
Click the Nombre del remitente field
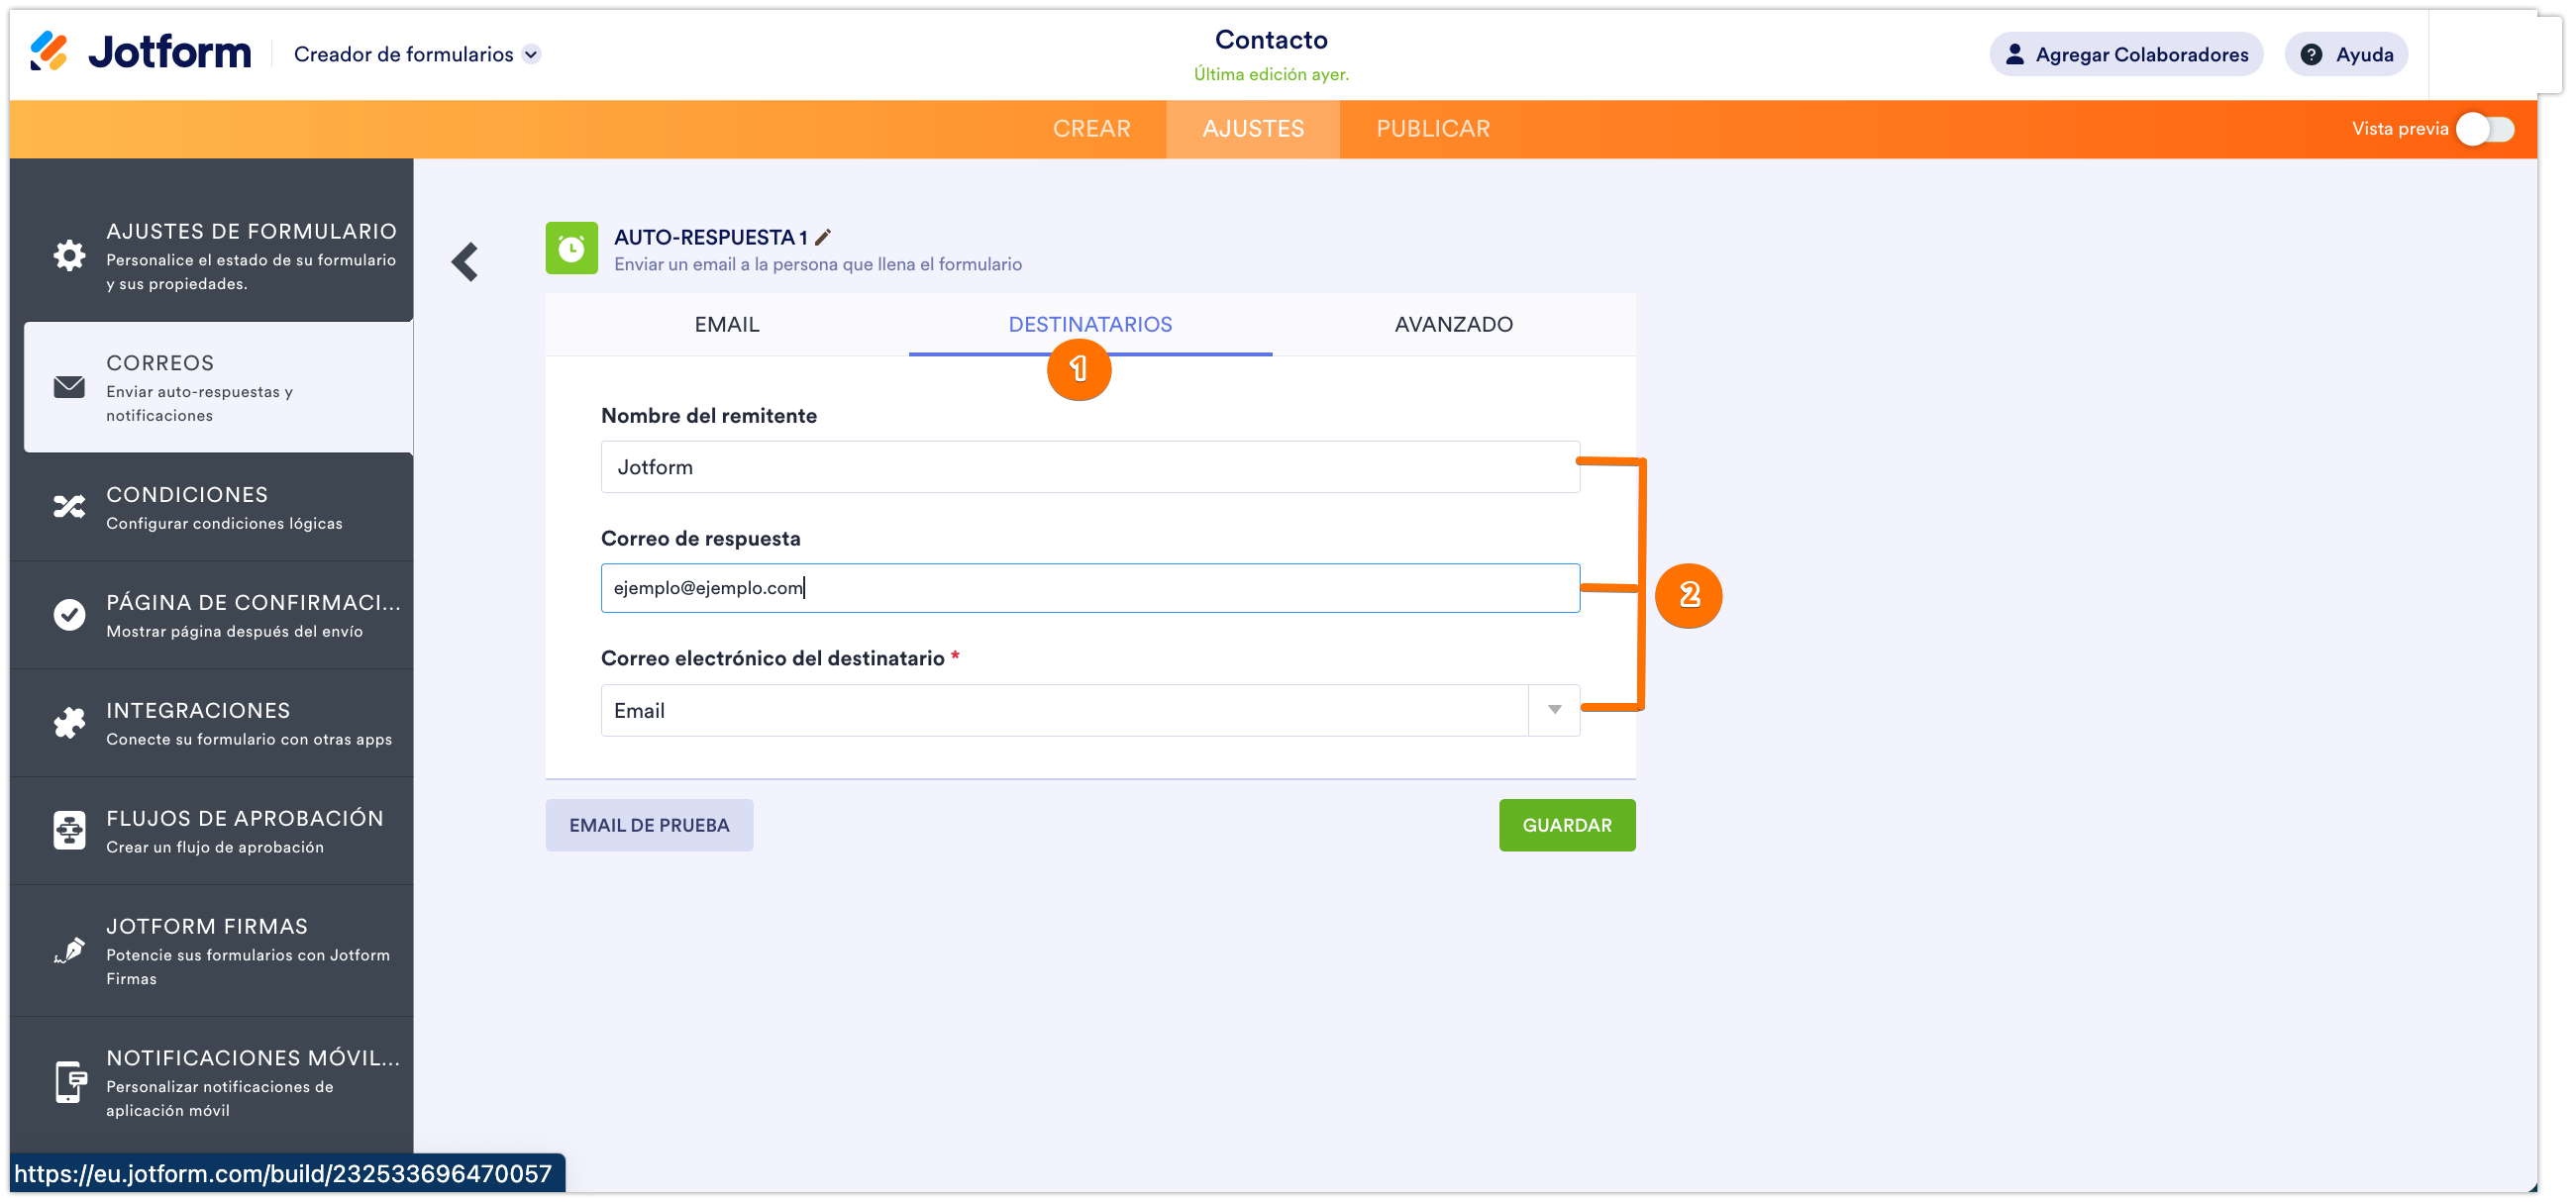pos(1090,467)
